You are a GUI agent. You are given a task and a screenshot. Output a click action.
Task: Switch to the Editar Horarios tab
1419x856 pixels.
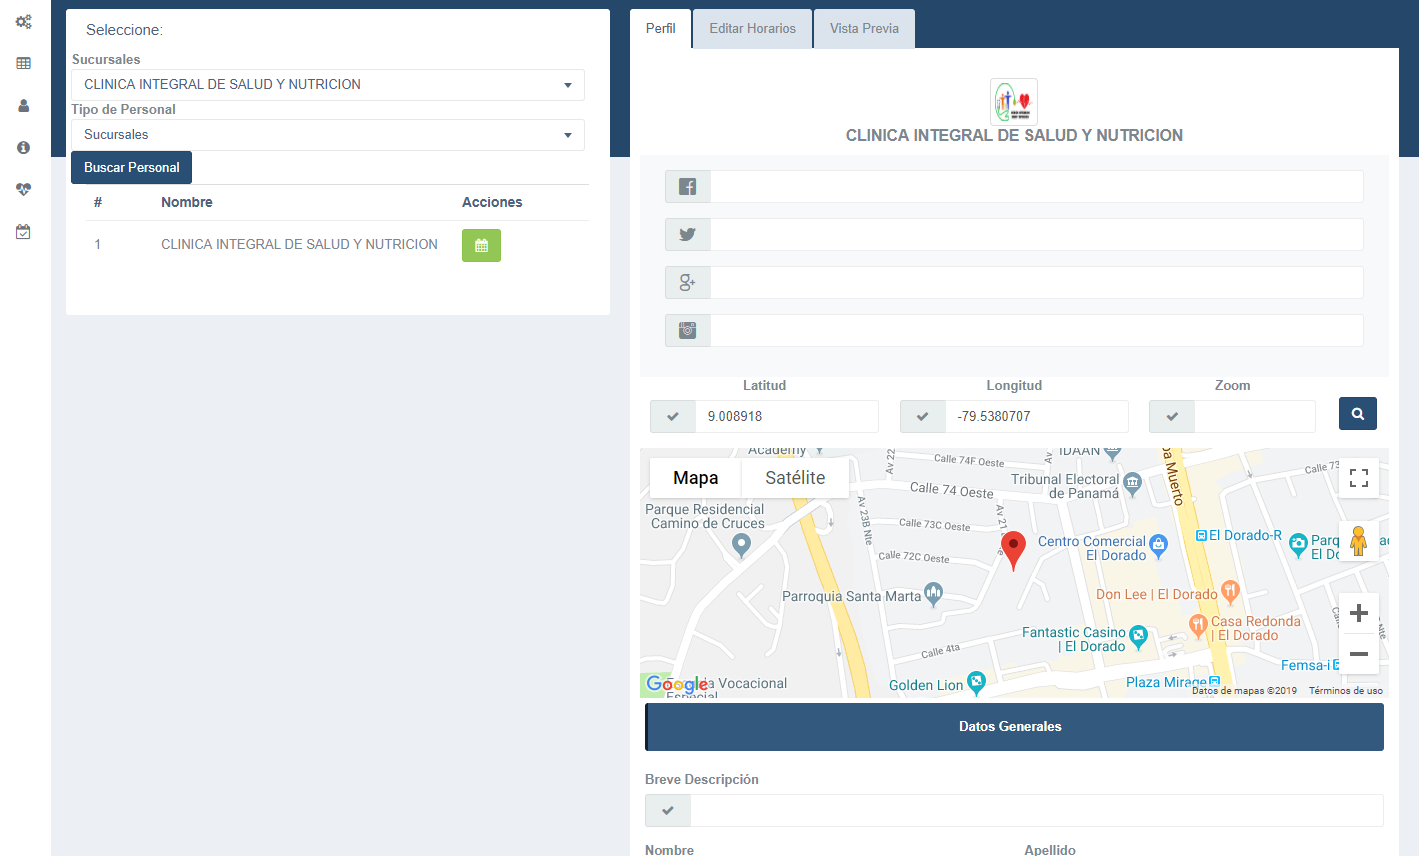coord(753,29)
